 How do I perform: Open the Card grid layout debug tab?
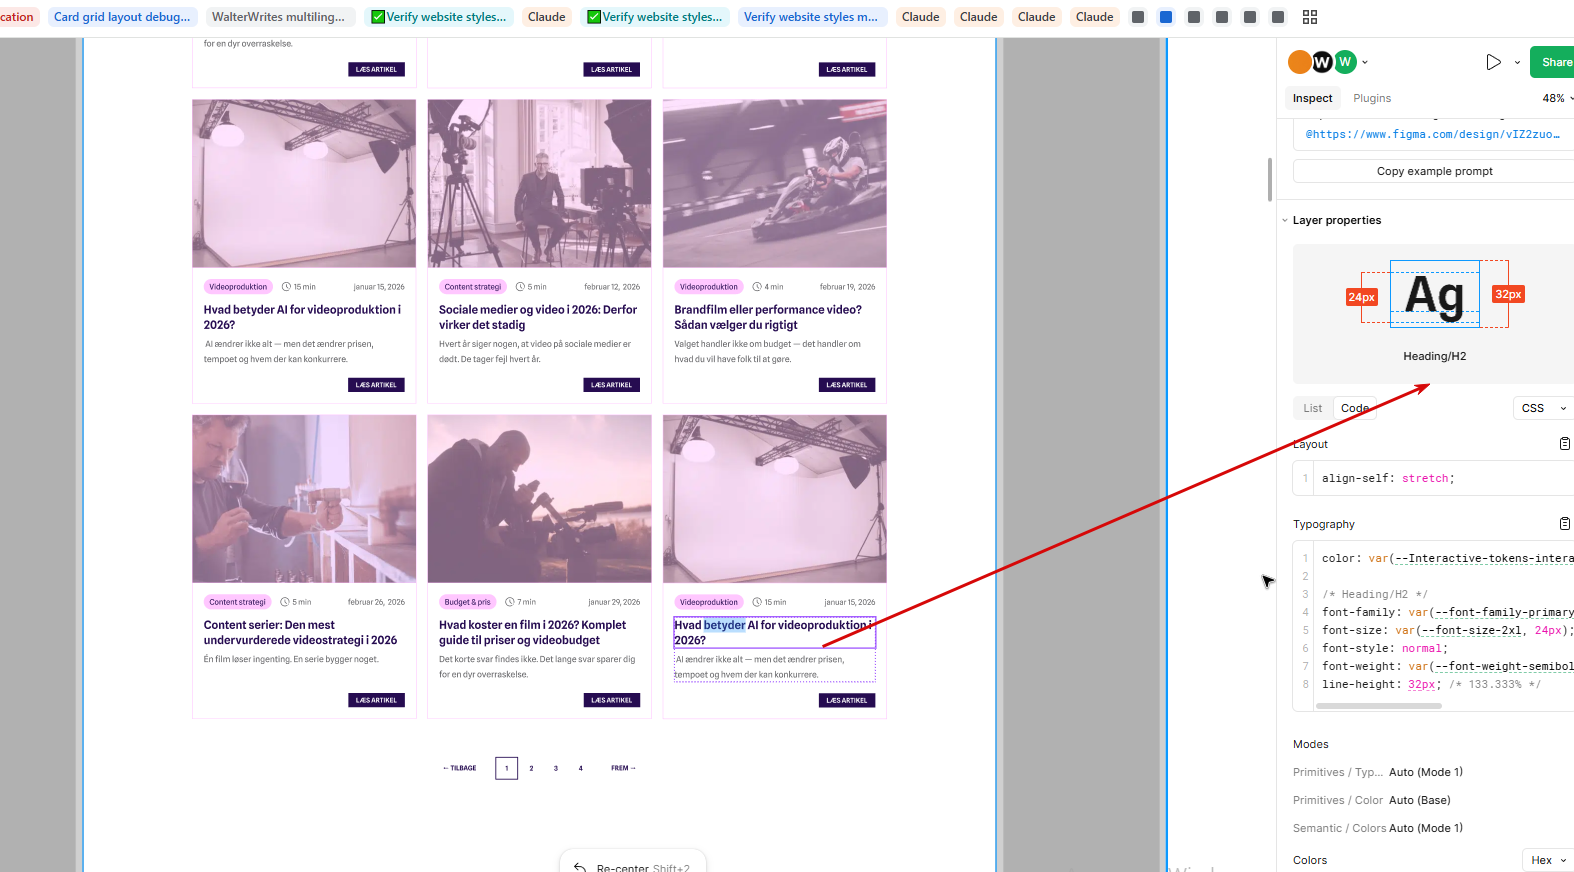click(121, 17)
